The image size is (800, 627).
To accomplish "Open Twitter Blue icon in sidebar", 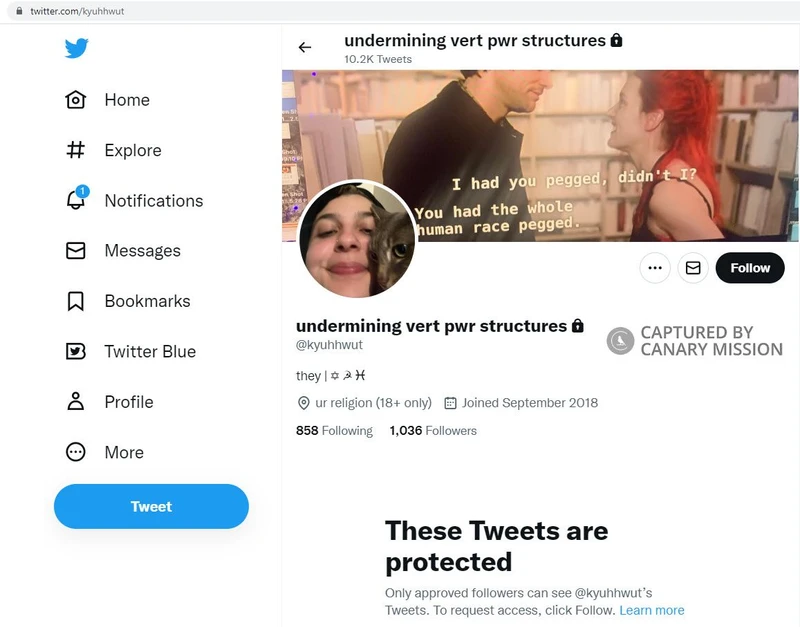I will click(76, 351).
